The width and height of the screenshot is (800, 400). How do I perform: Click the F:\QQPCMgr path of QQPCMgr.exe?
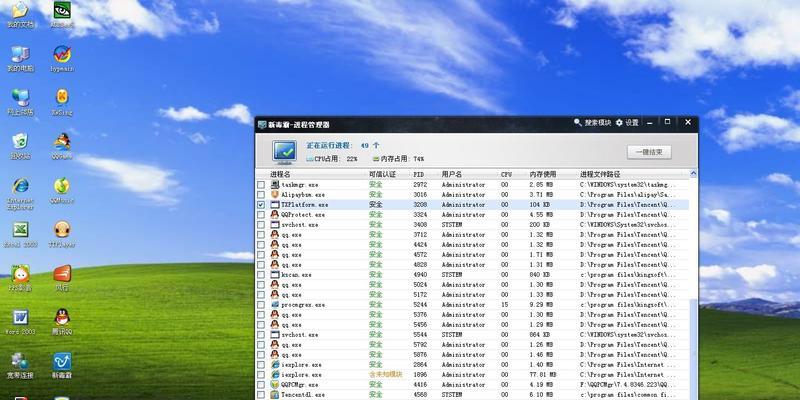coord(628,385)
